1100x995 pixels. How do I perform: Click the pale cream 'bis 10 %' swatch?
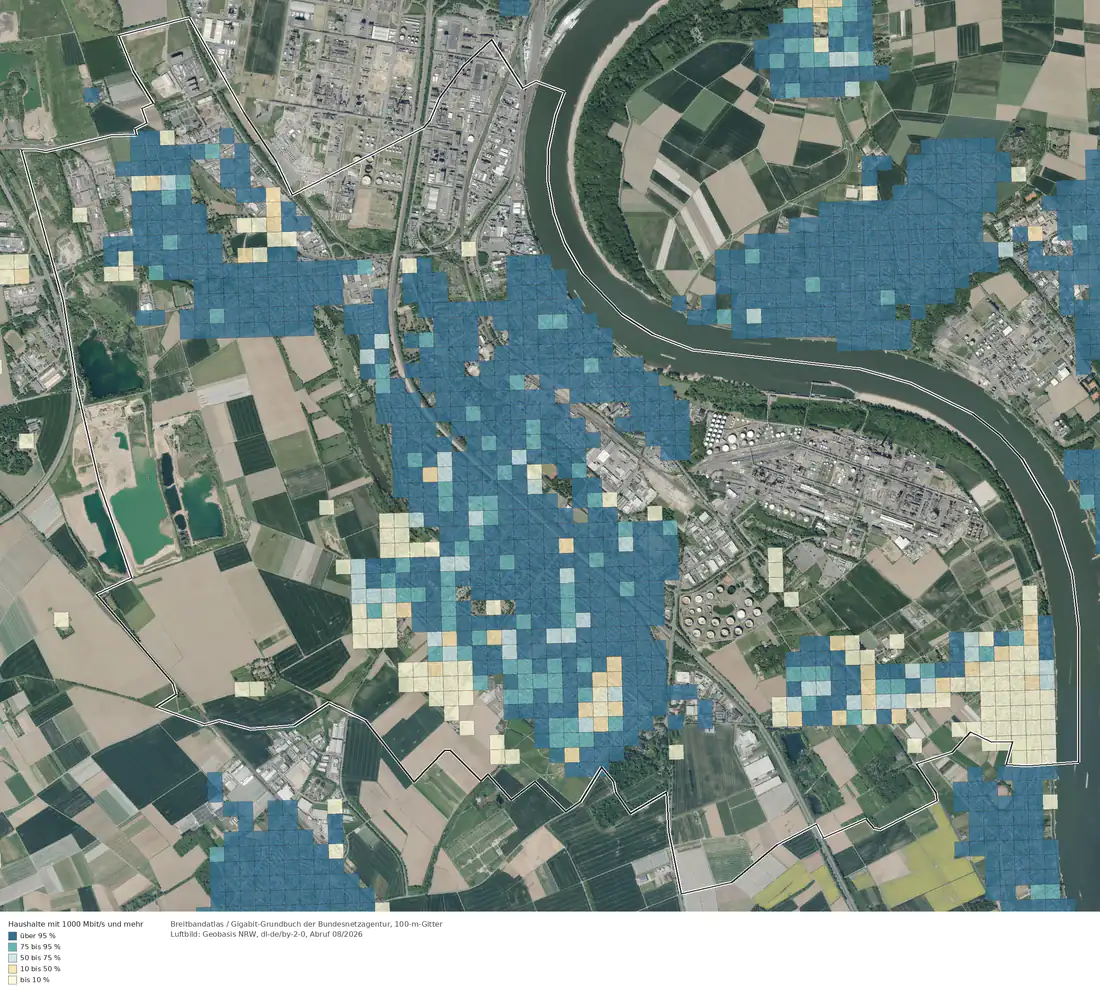(x=12, y=980)
